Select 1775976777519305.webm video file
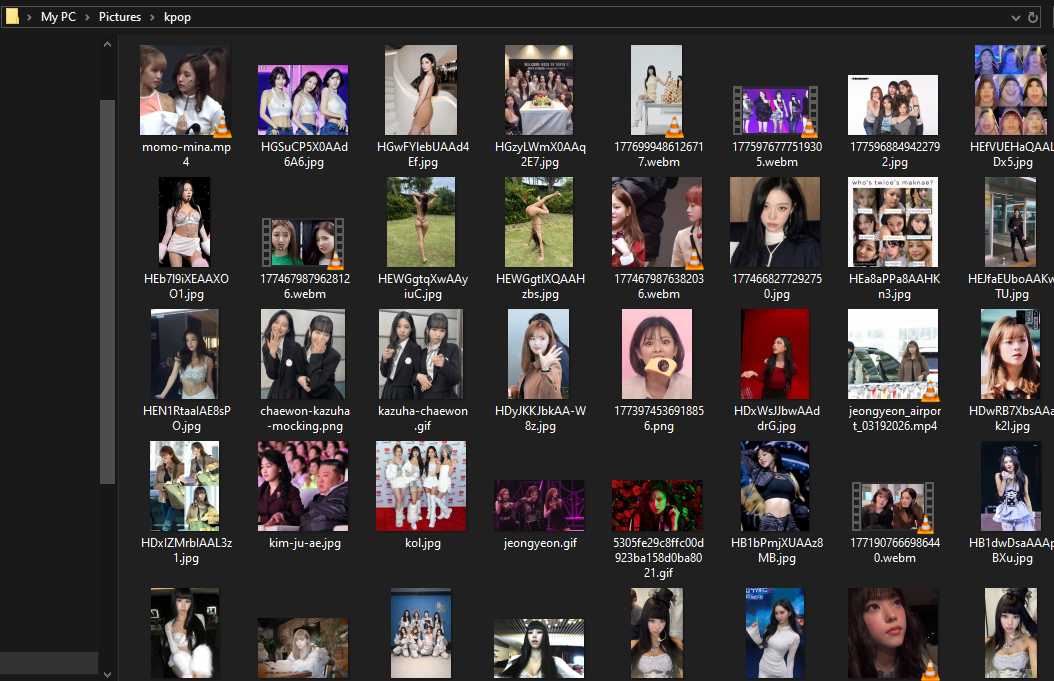The width and height of the screenshot is (1054, 681). tap(776, 110)
